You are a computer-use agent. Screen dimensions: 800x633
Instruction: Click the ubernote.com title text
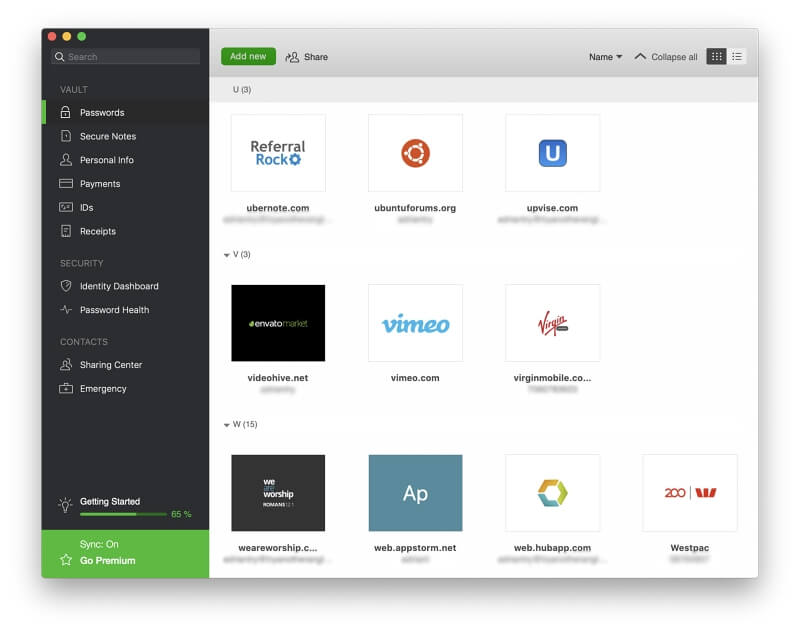278,208
